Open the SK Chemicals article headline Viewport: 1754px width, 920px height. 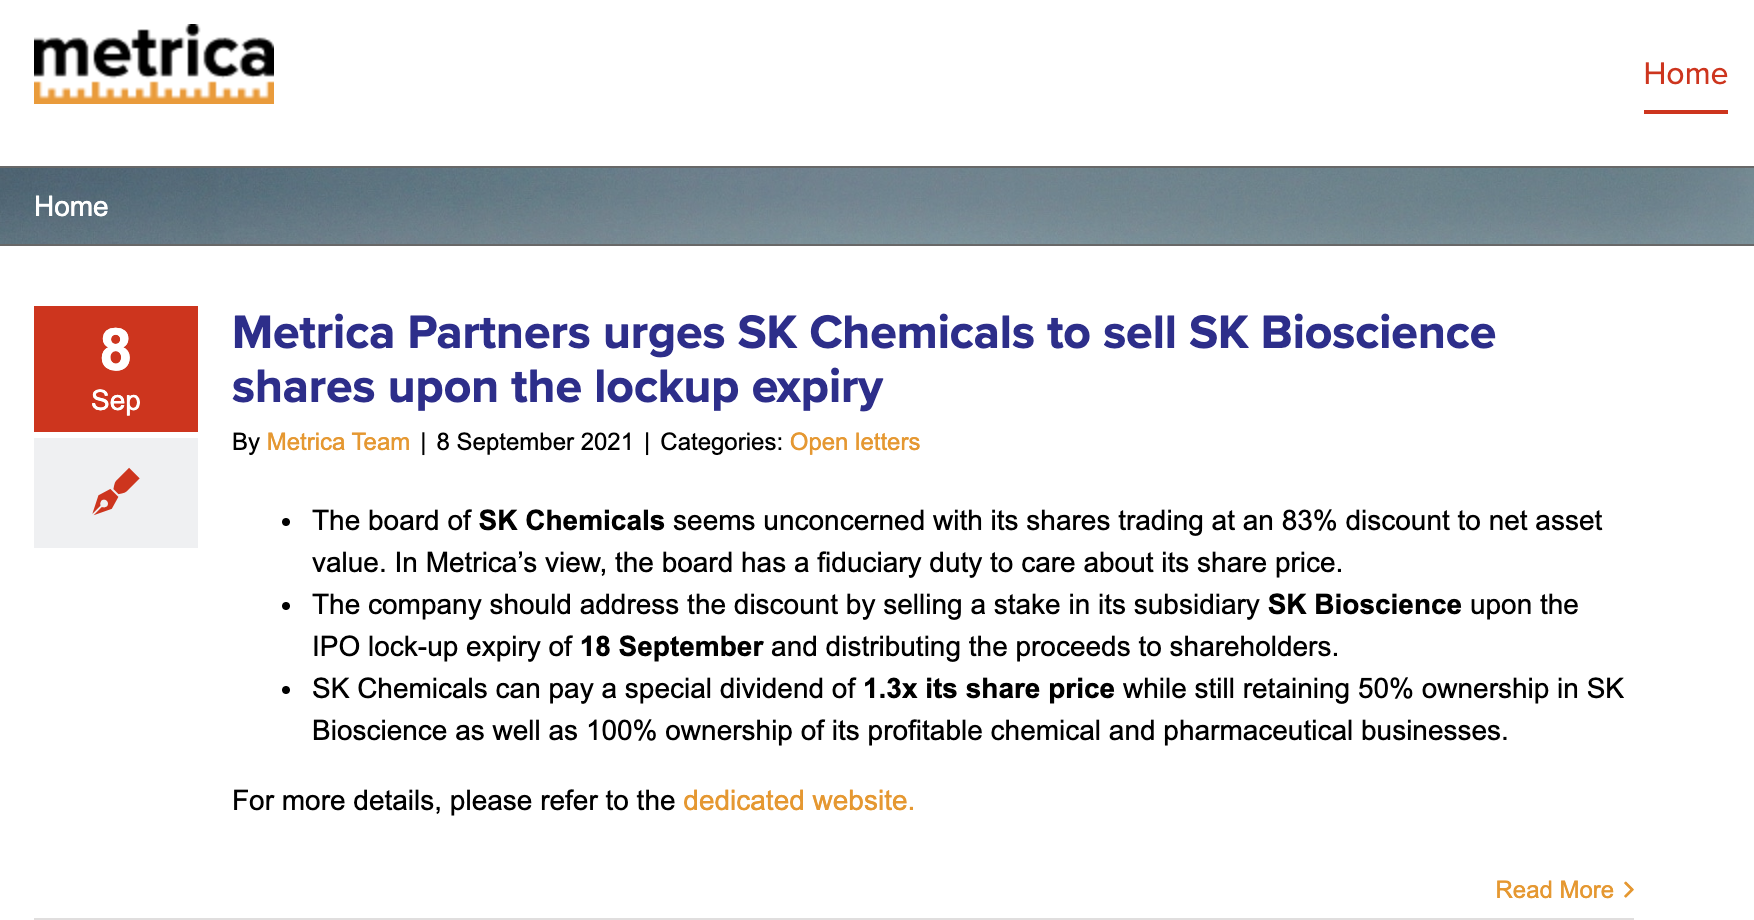[864, 360]
